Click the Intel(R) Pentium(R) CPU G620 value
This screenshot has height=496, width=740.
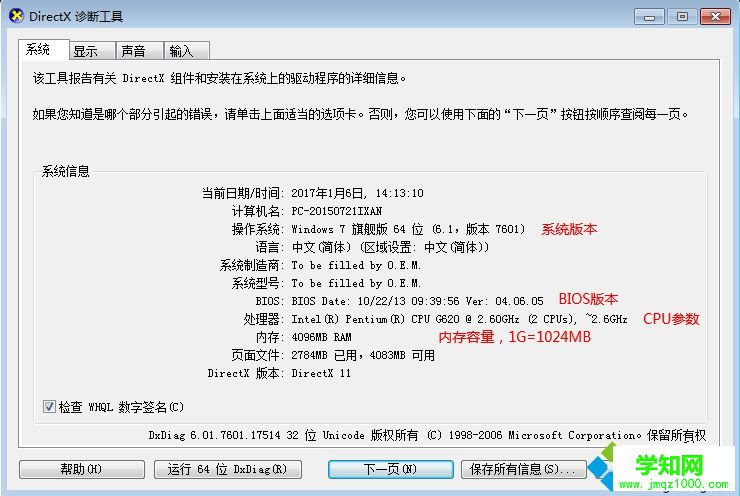459,319
